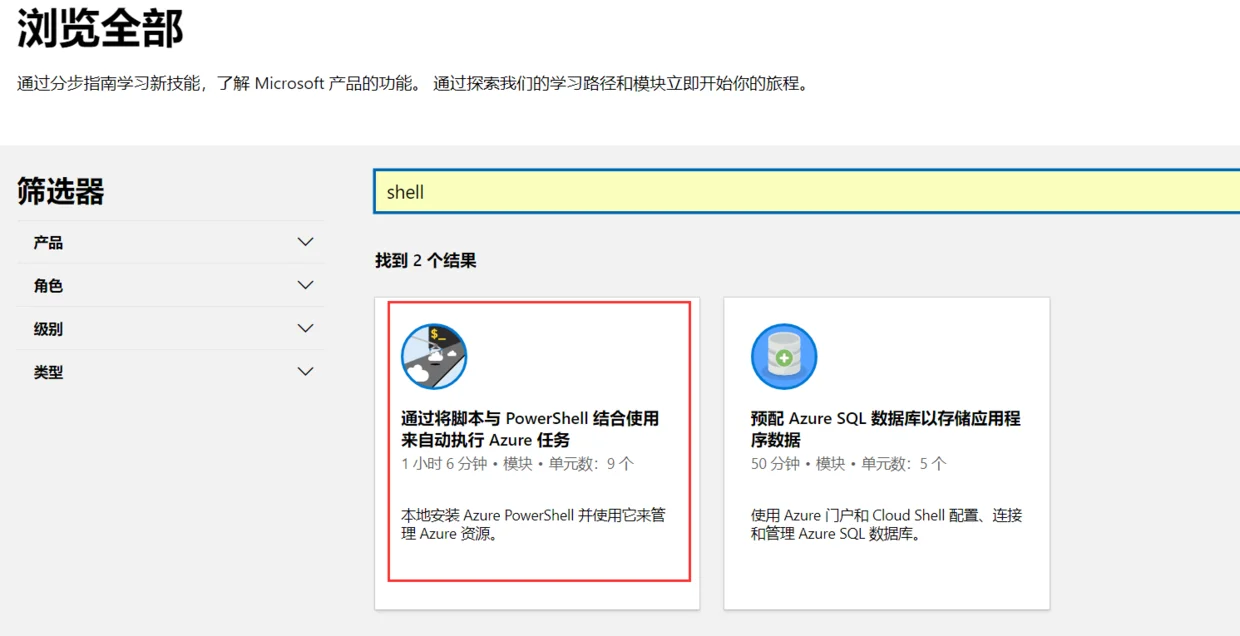Click the 筛选器 sidebar heading
1240x636 pixels.
[x=60, y=191]
